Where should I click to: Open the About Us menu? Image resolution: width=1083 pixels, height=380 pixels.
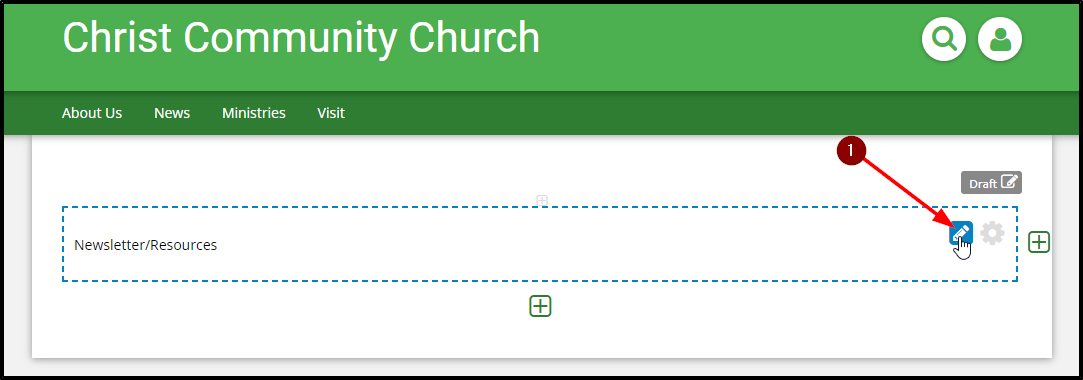[x=92, y=113]
